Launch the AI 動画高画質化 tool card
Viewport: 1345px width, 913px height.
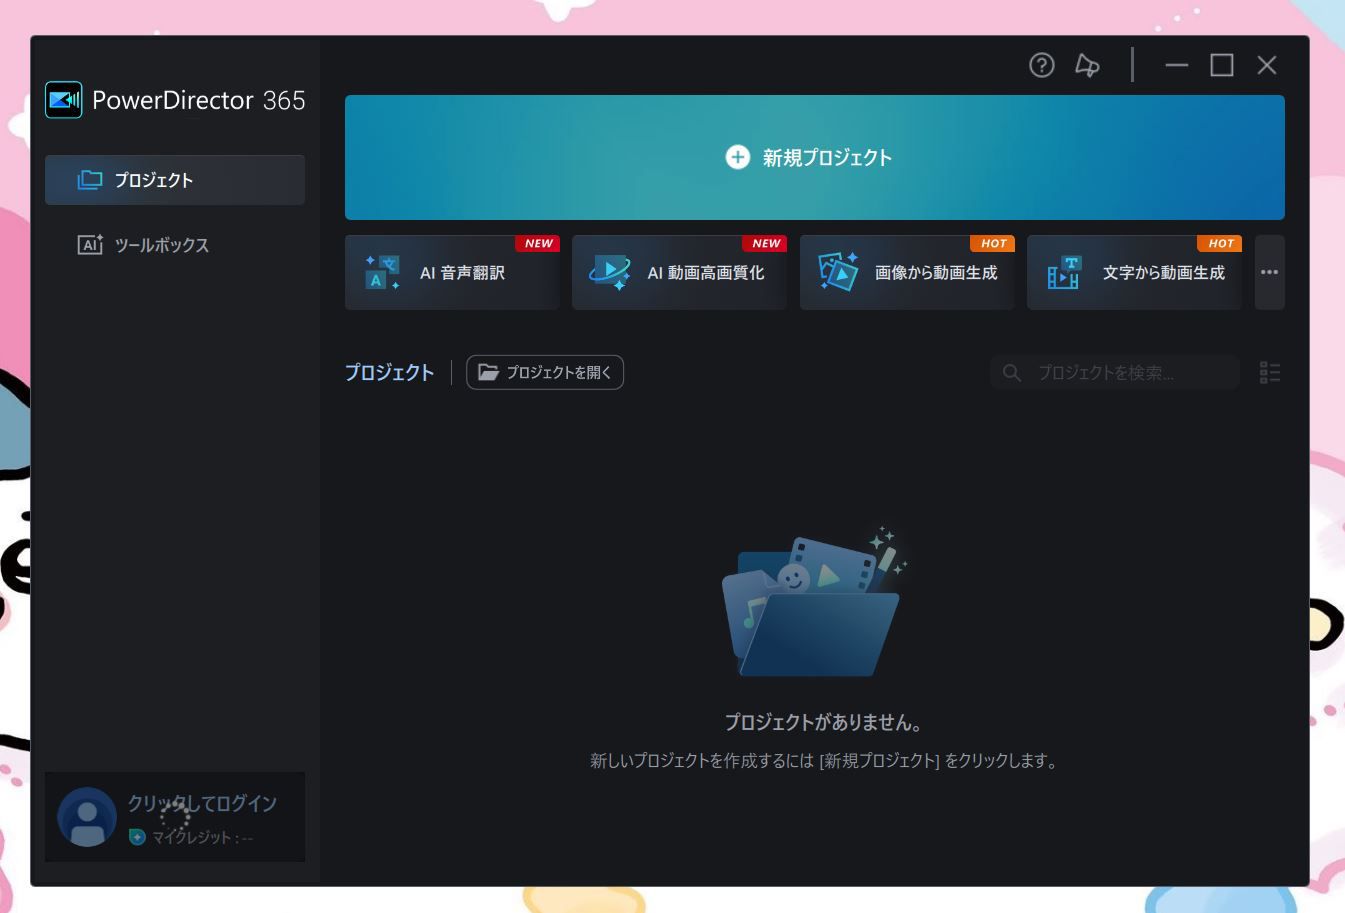click(679, 272)
